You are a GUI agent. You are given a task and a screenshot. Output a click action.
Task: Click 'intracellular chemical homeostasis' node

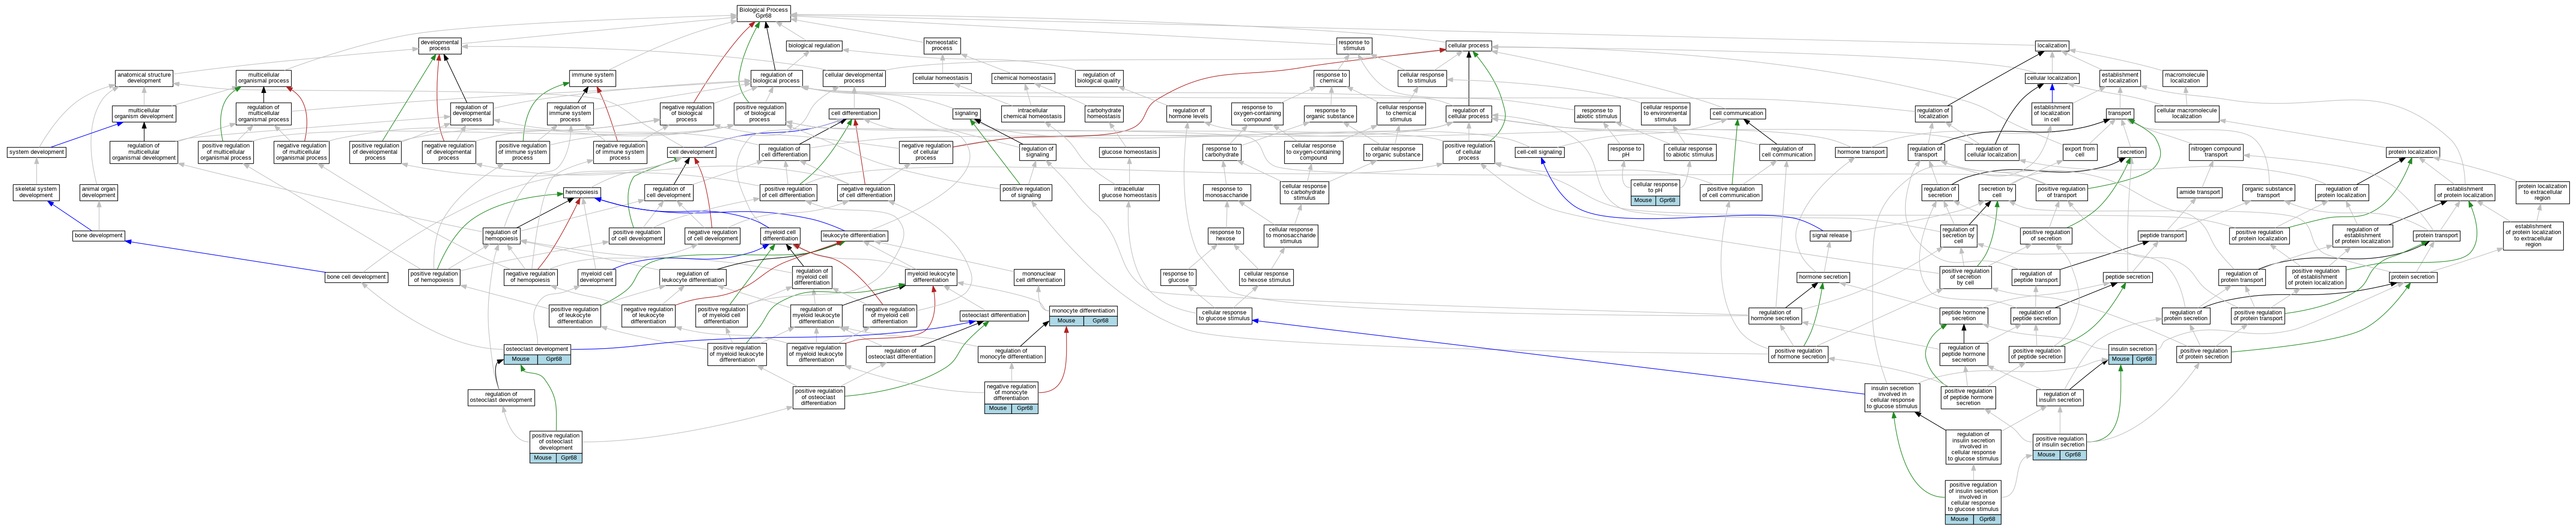pos(1033,113)
